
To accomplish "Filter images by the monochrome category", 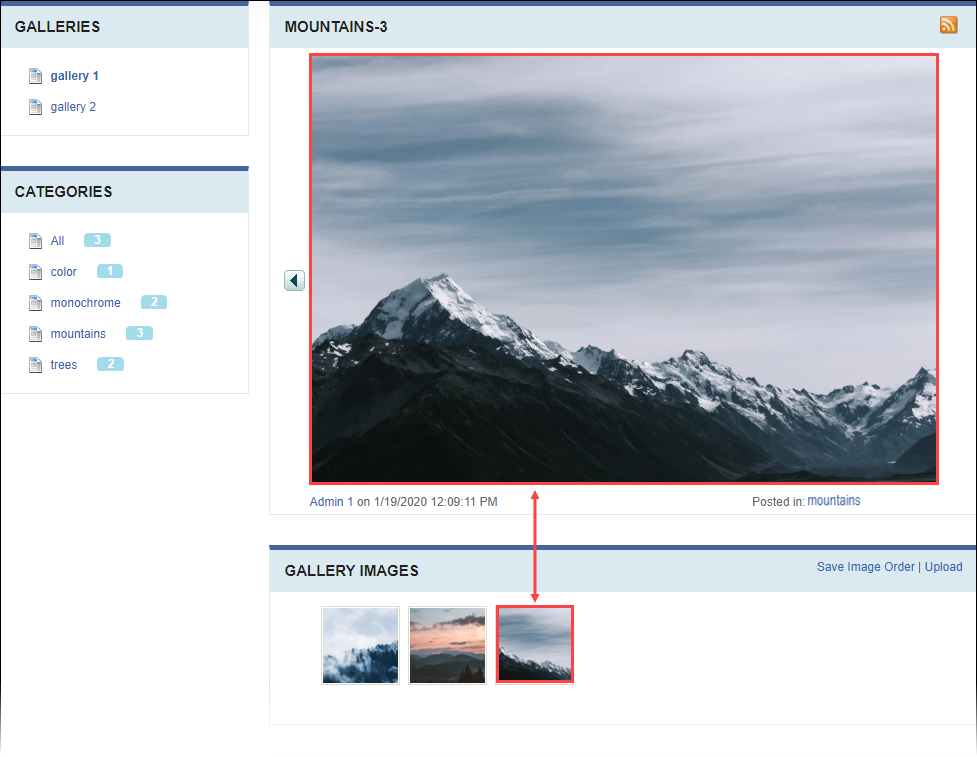I will click(85, 302).
